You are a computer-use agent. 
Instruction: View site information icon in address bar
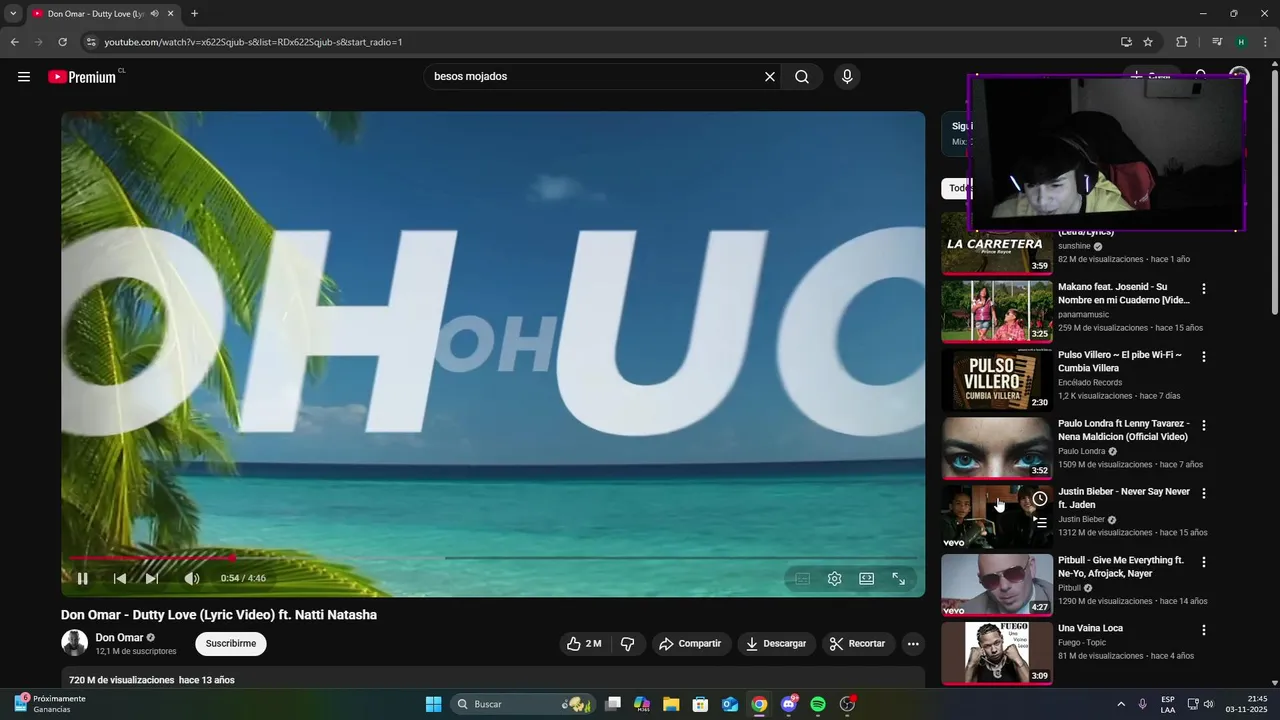(91, 42)
